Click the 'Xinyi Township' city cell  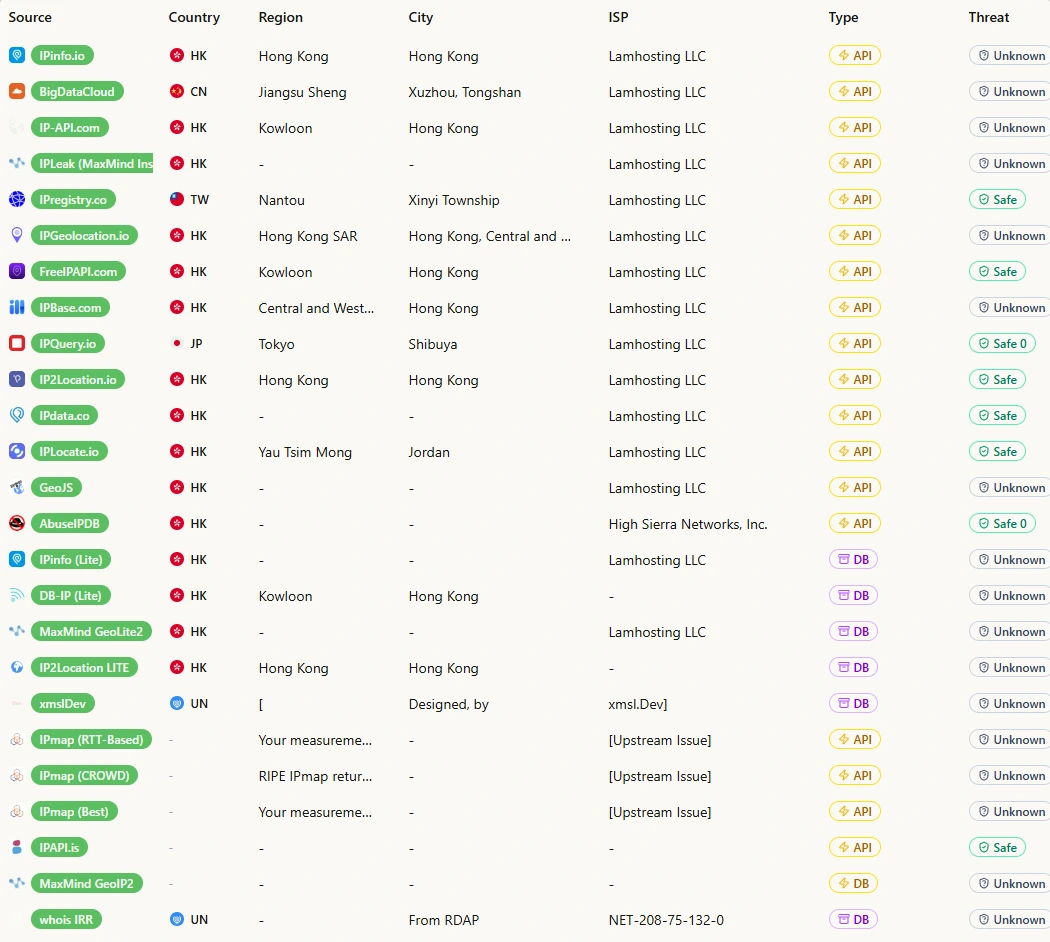pyautogui.click(x=454, y=200)
